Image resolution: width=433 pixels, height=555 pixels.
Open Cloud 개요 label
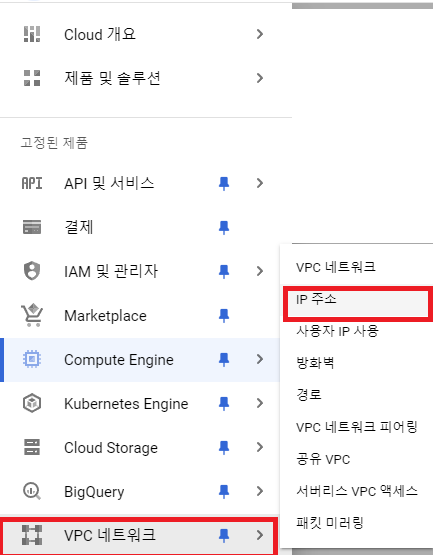(x=100, y=34)
